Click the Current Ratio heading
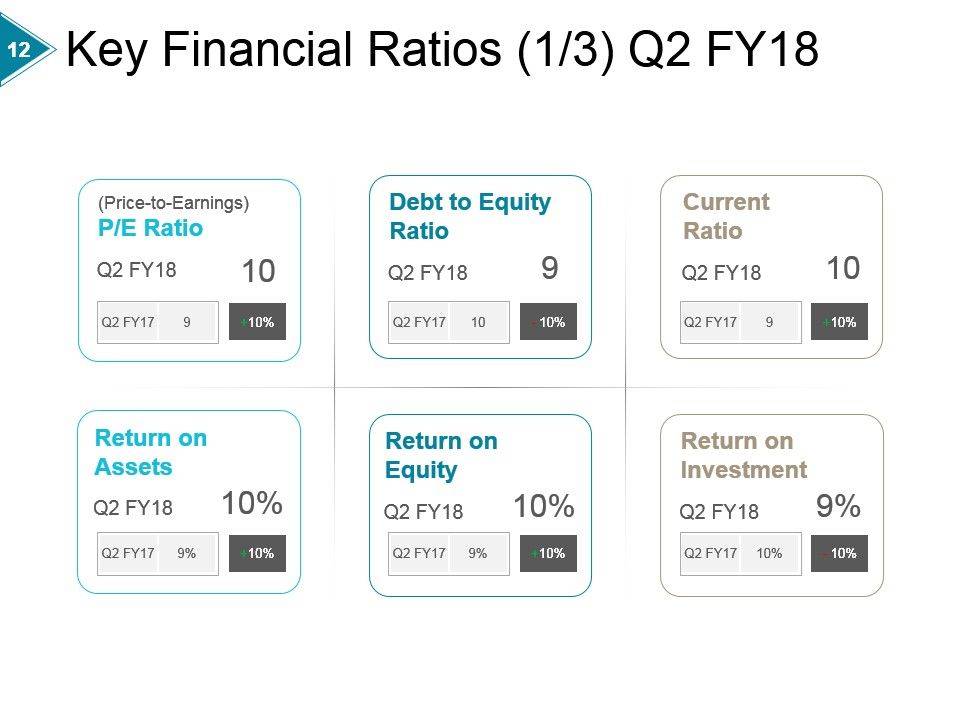The height and width of the screenshot is (720, 960). (726, 216)
